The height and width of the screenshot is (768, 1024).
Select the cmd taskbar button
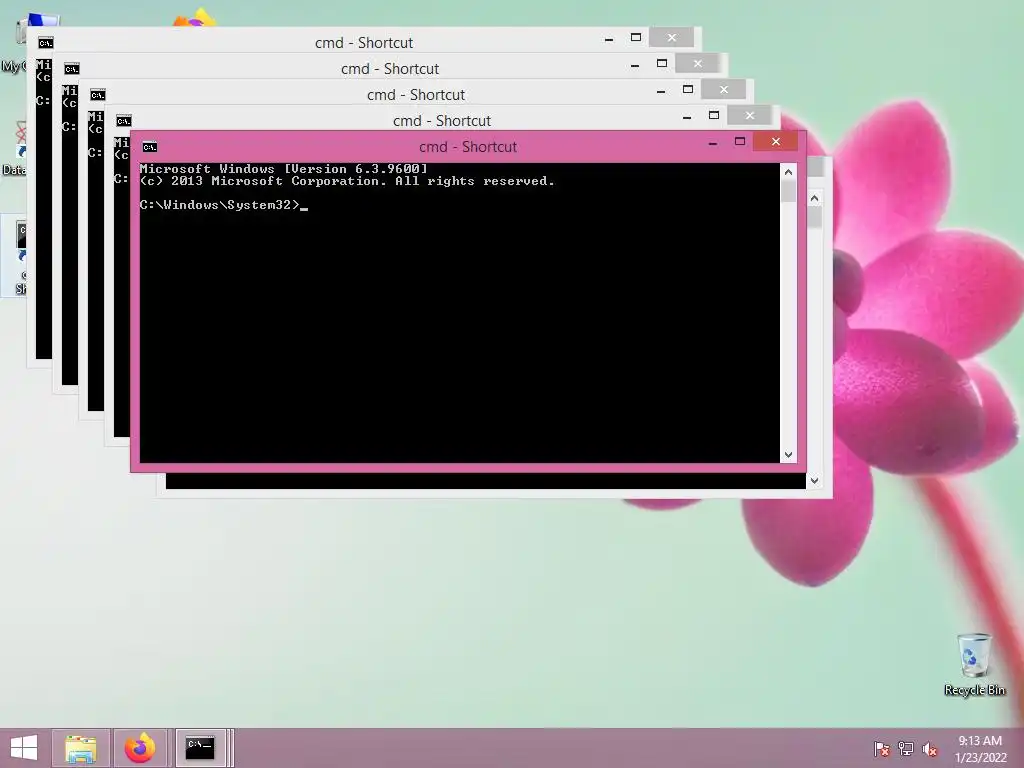click(200, 748)
